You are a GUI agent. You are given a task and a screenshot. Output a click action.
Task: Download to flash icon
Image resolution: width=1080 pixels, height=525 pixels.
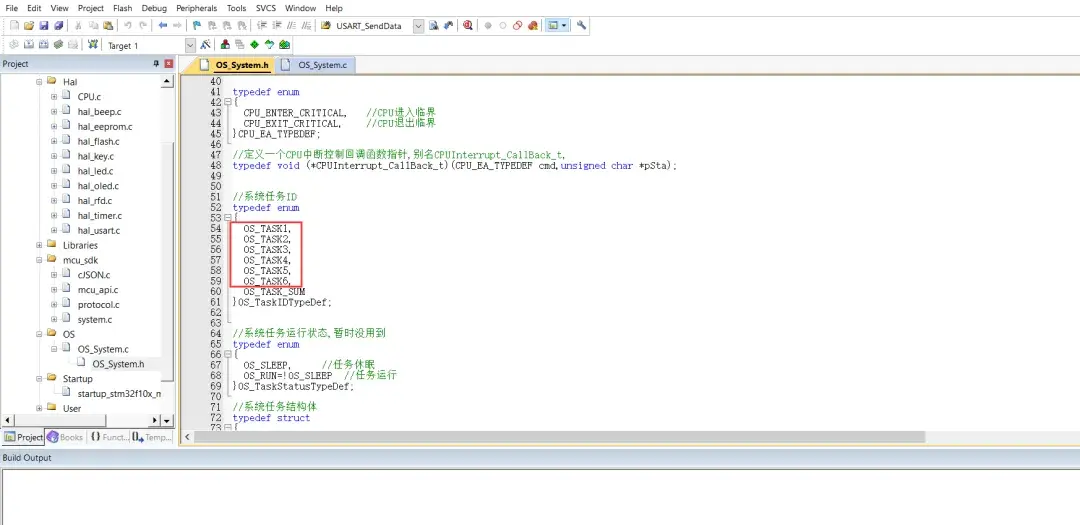pyautogui.click(x=92, y=45)
